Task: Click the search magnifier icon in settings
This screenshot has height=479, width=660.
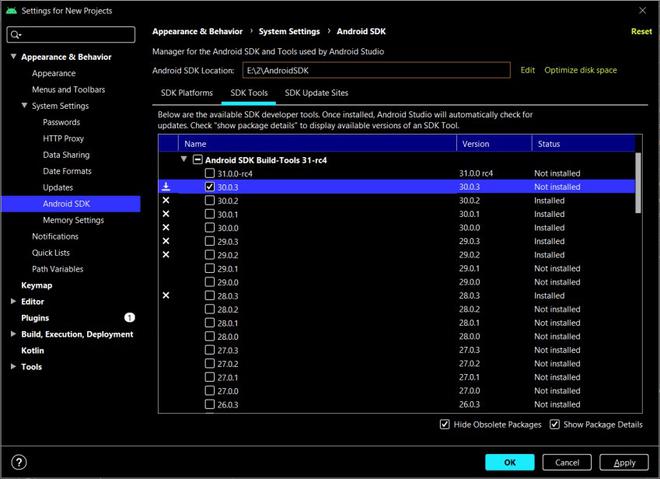Action: (x=15, y=35)
